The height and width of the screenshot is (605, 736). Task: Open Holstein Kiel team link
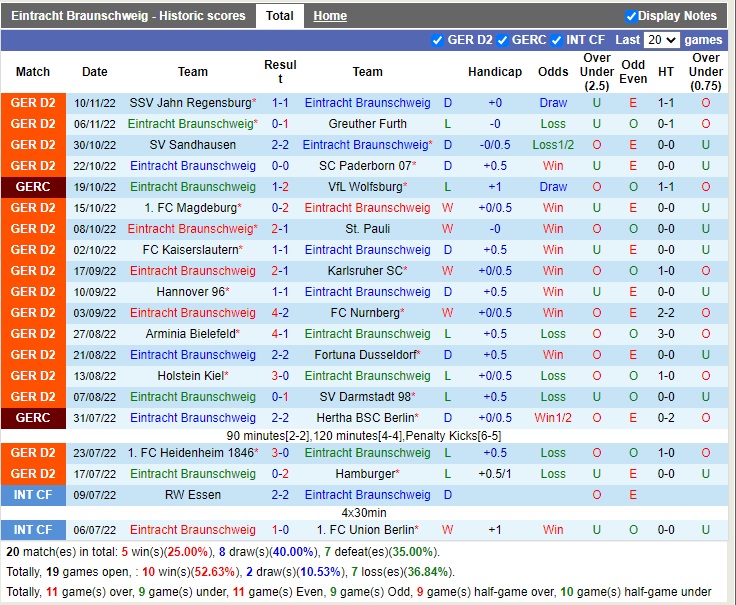pyautogui.click(x=191, y=376)
